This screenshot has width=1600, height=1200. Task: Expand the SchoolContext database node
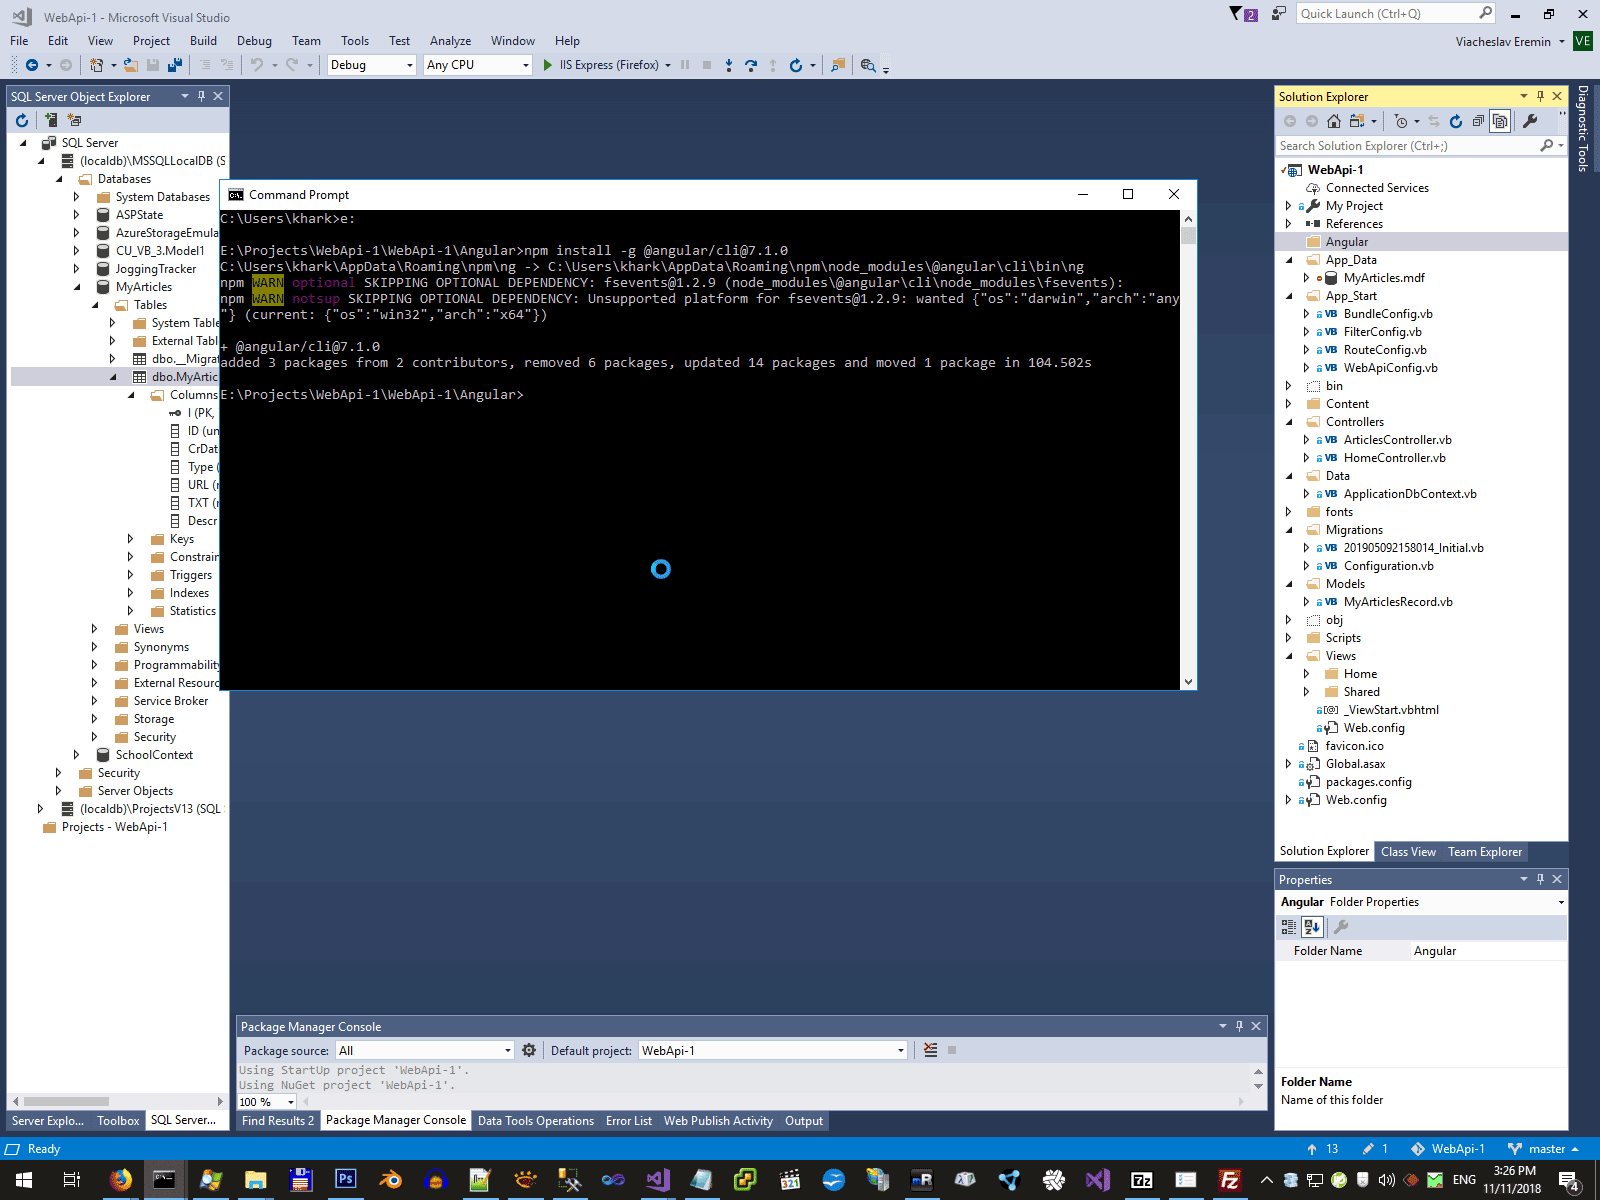[76, 755]
